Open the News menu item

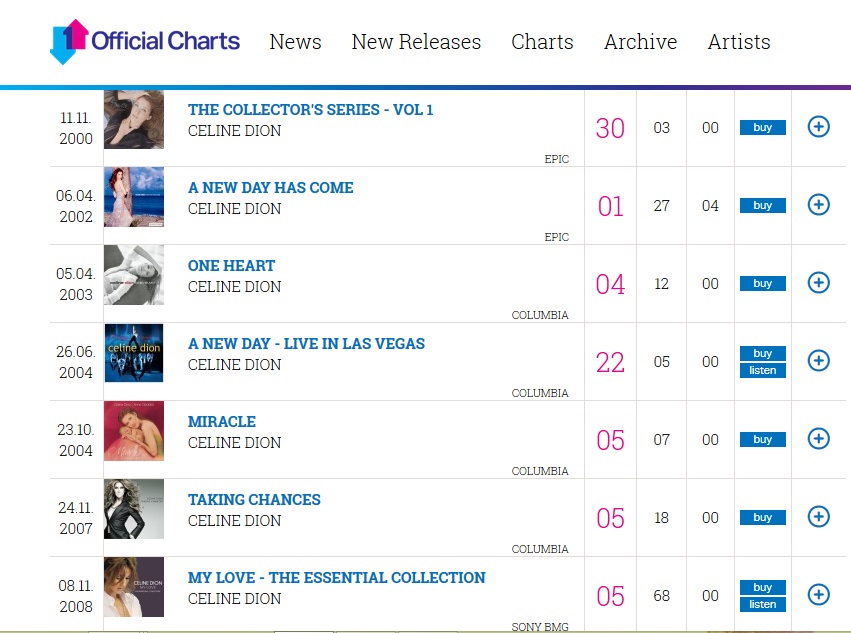pos(295,42)
